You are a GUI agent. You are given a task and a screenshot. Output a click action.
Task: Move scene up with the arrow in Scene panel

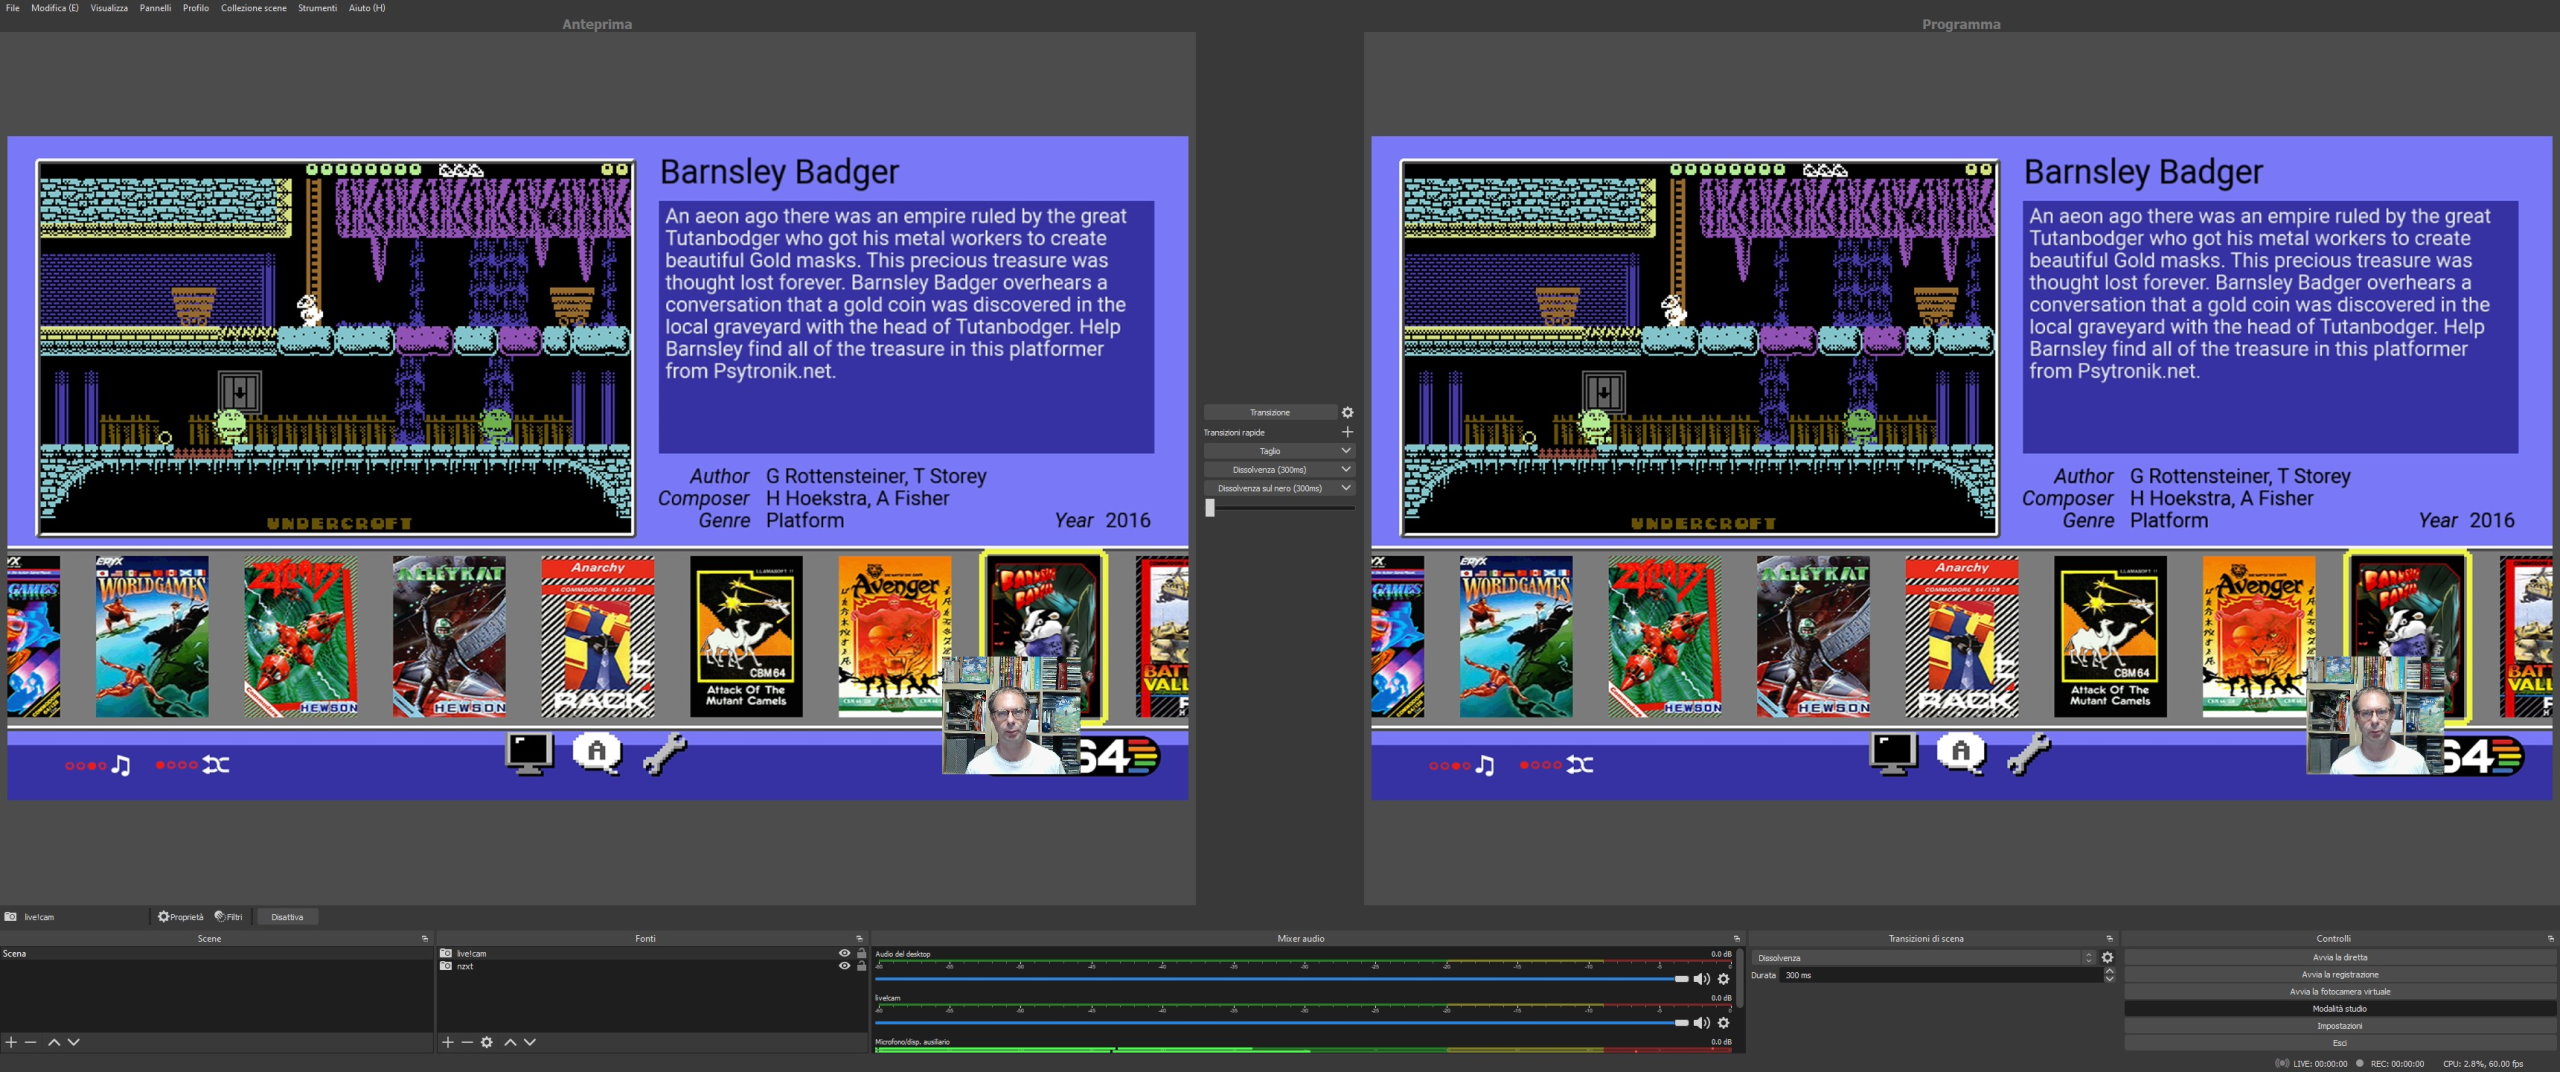(x=54, y=1042)
